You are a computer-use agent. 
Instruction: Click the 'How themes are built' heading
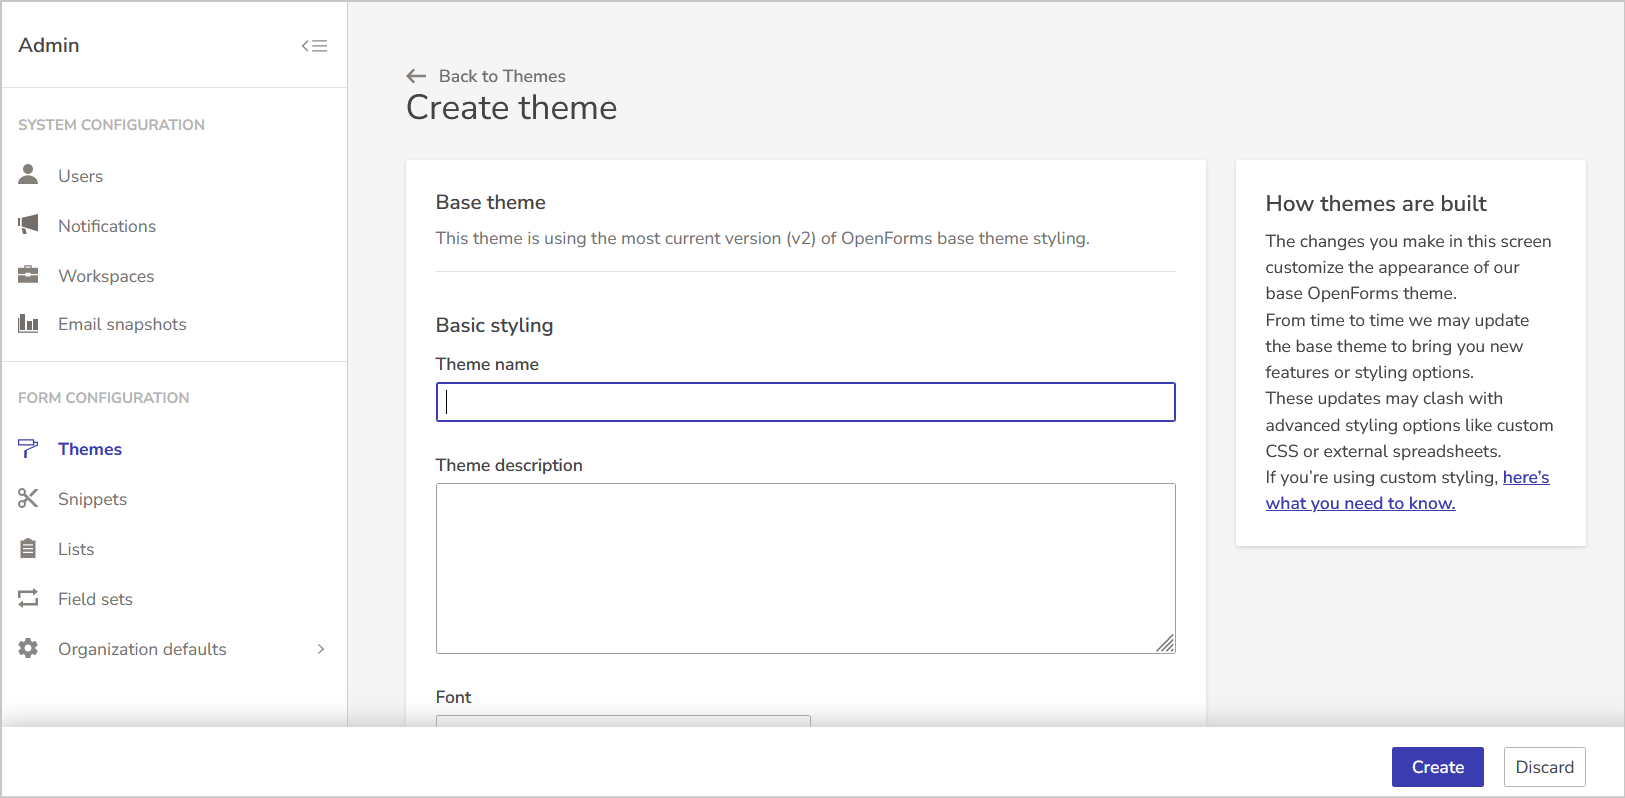tap(1376, 204)
